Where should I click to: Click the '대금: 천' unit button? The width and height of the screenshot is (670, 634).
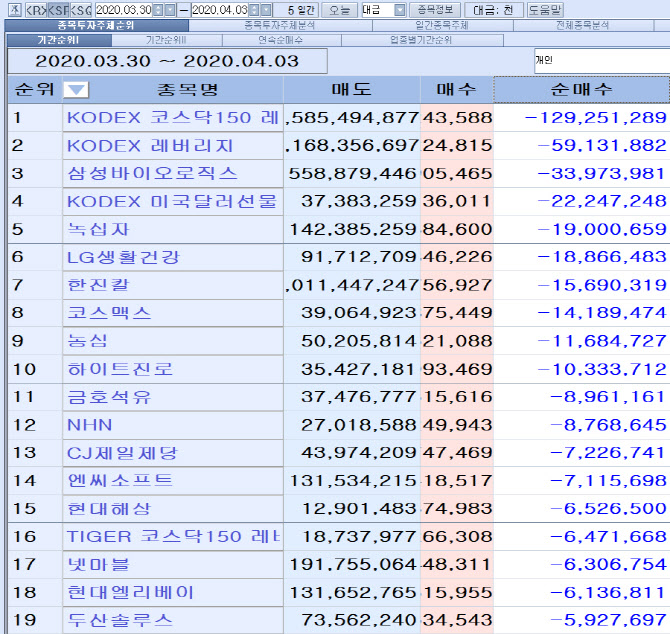(493, 9)
